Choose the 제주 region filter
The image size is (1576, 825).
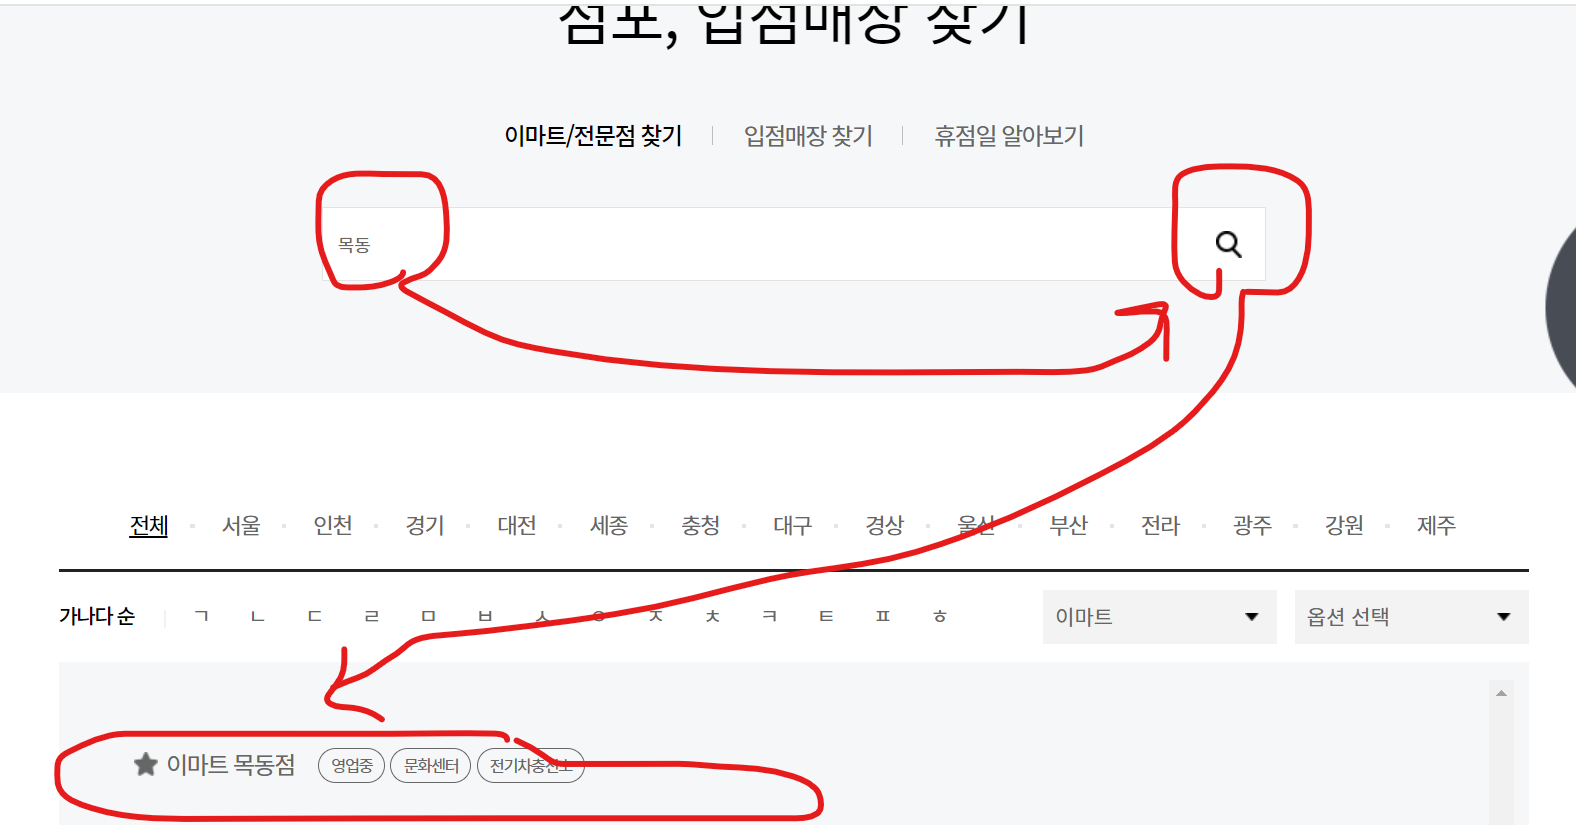(1437, 525)
